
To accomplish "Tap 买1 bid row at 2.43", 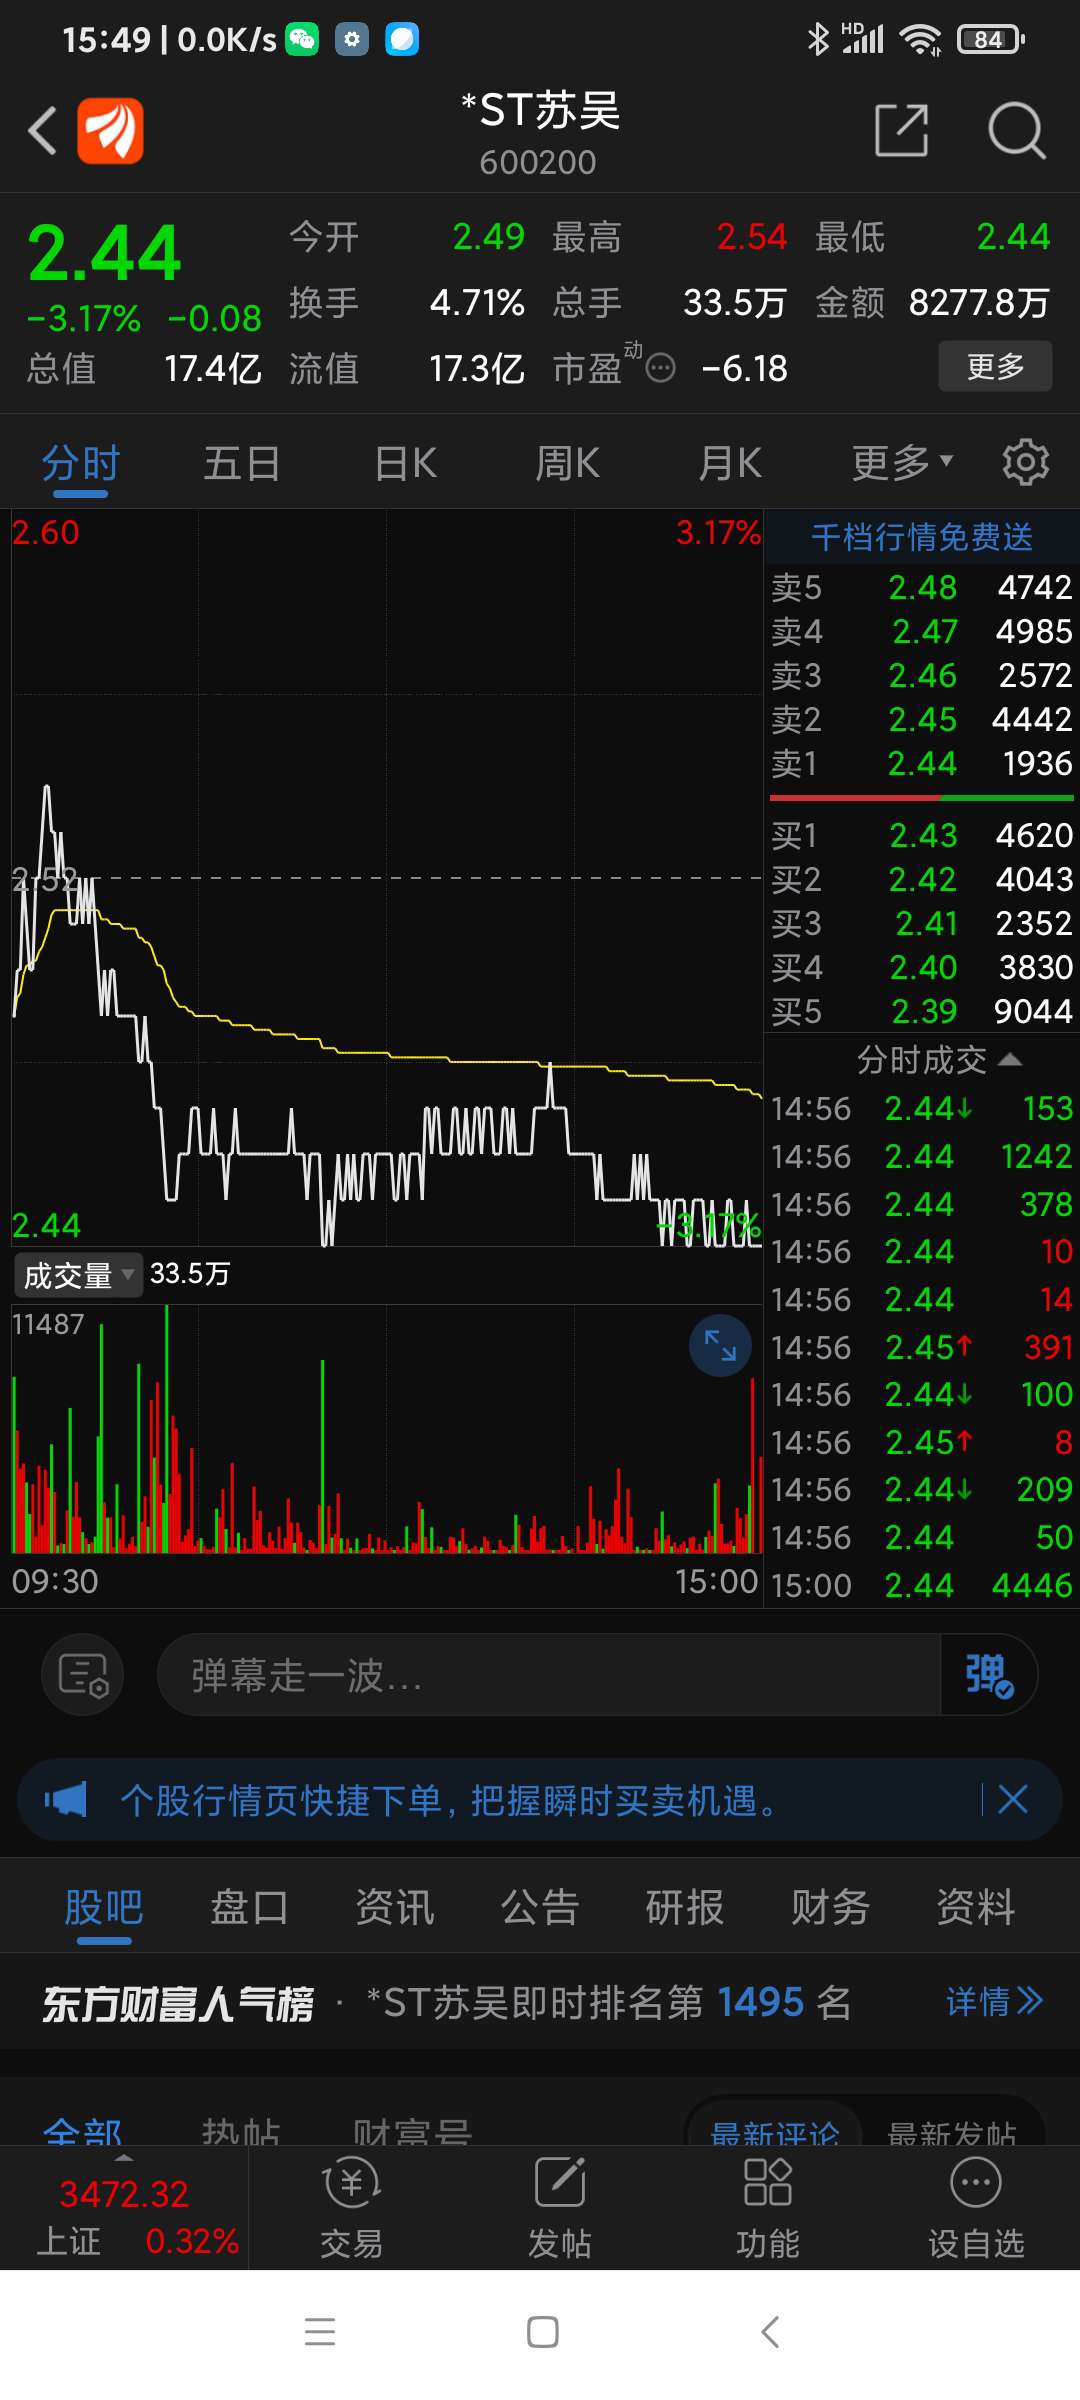I will (x=921, y=835).
